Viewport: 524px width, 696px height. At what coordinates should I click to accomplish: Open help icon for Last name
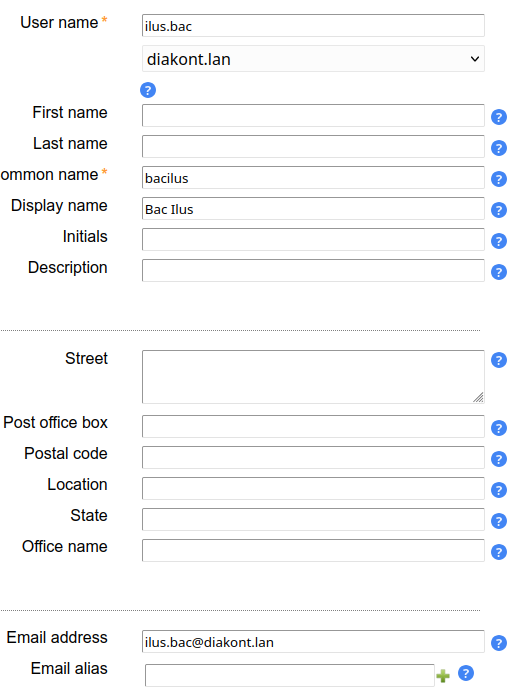point(499,148)
